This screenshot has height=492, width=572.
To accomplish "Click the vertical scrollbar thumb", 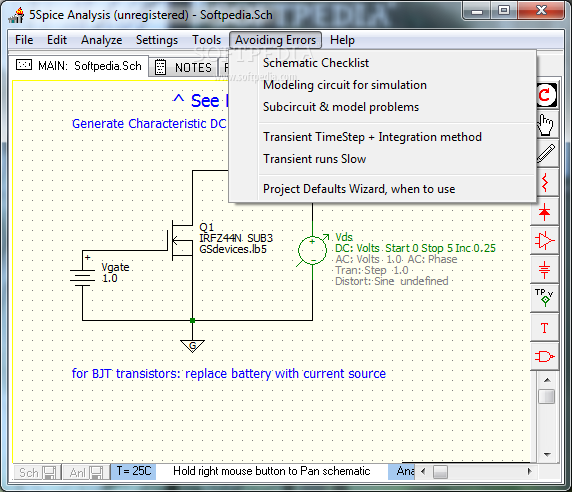I will point(546,396).
